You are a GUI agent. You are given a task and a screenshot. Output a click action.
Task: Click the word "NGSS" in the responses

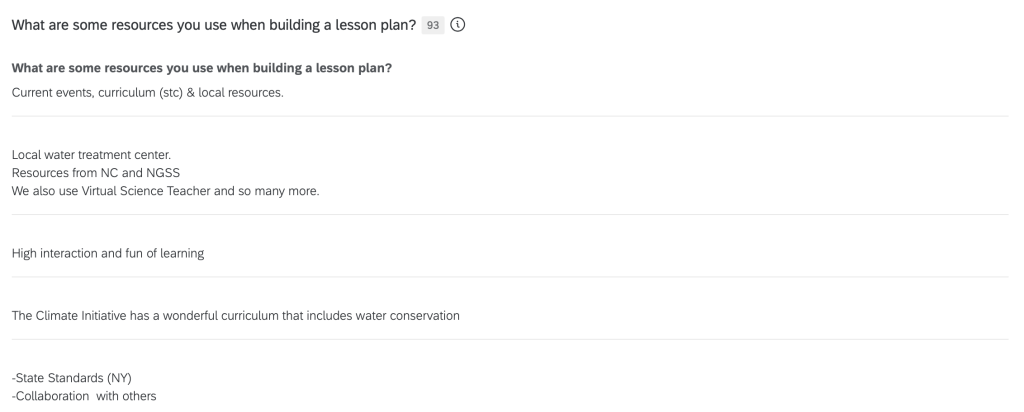[x=160, y=173]
